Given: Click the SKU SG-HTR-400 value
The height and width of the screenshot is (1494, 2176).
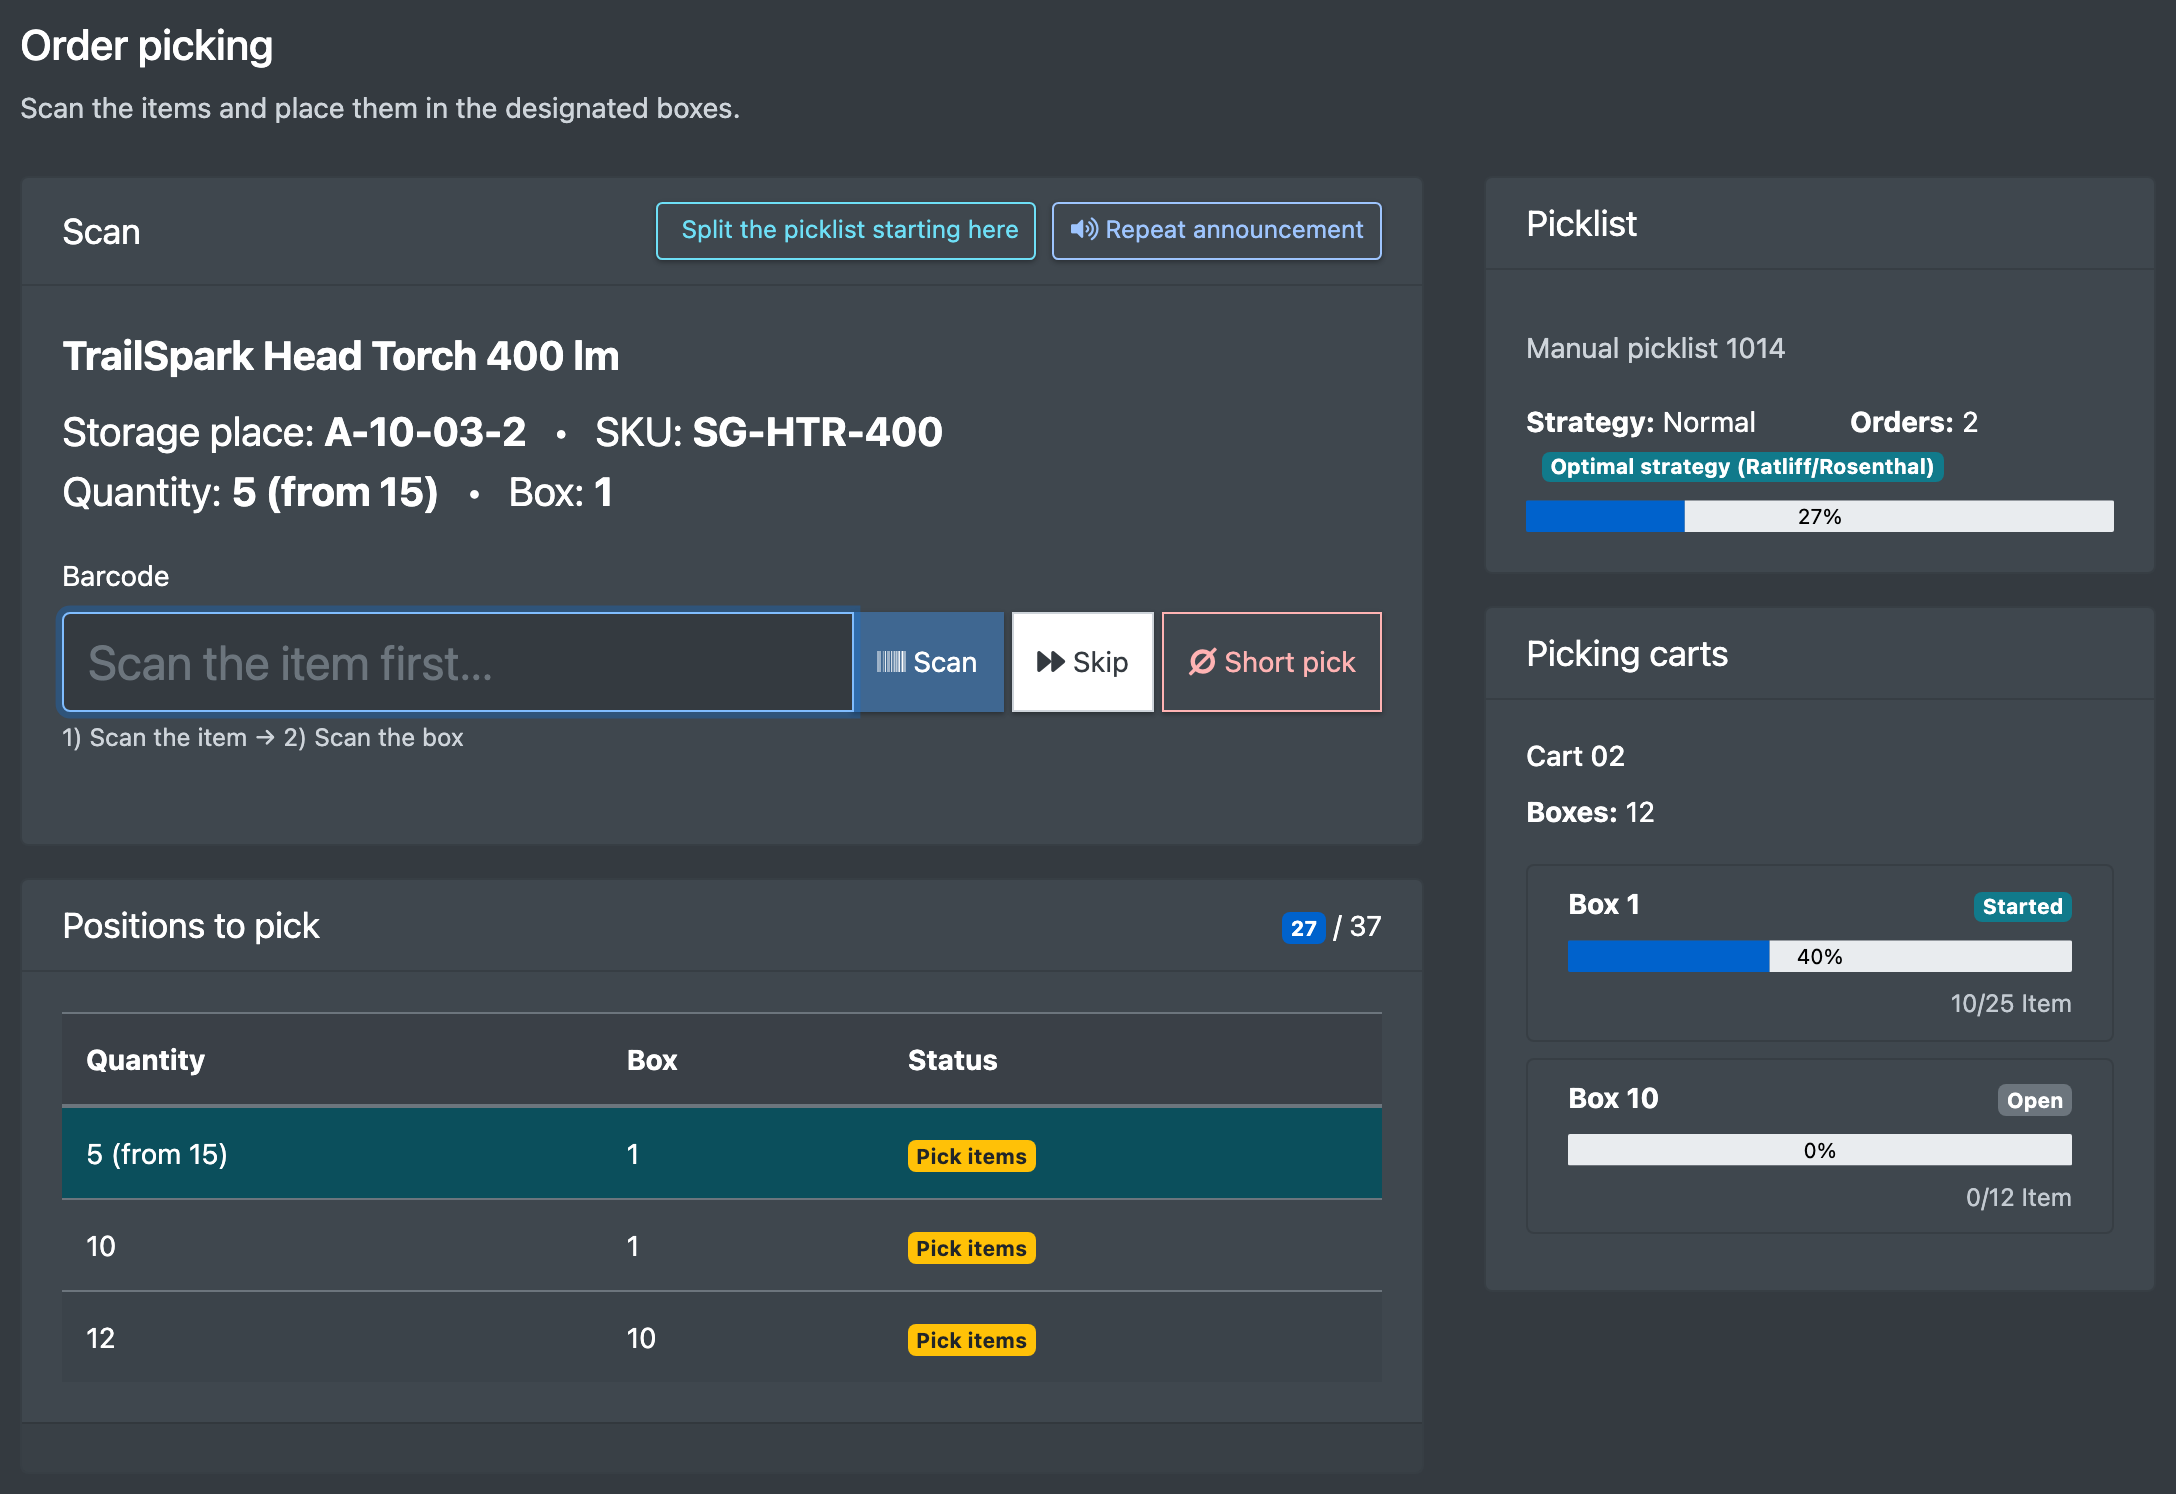Looking at the screenshot, I should click(817, 432).
